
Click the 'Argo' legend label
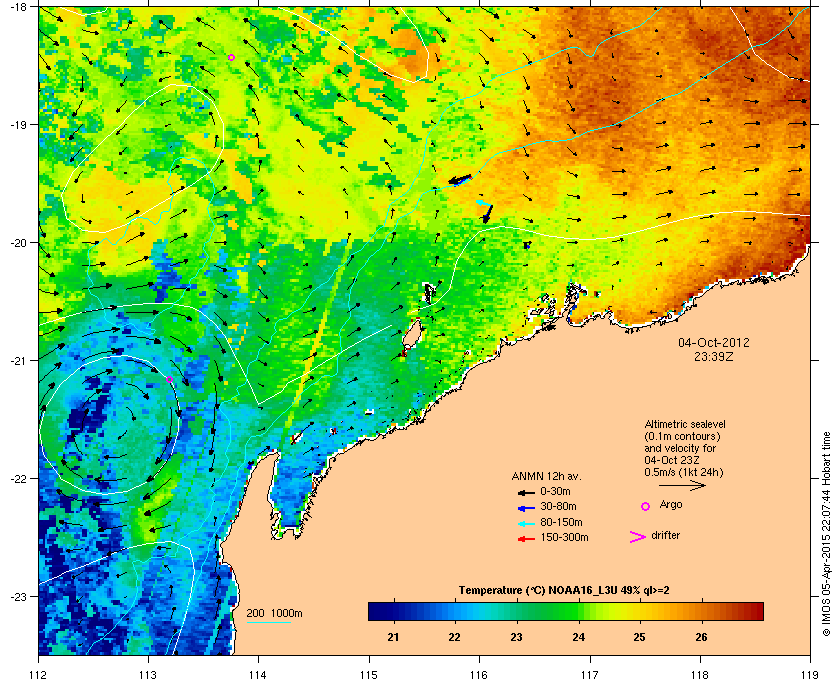(671, 504)
